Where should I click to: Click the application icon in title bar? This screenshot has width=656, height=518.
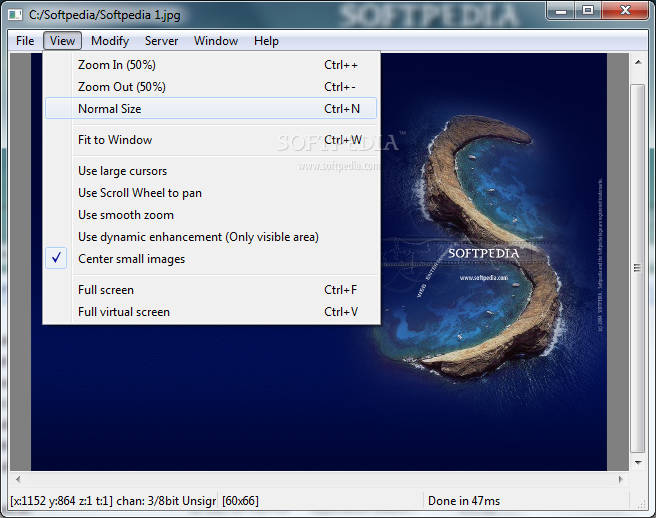click(15, 15)
